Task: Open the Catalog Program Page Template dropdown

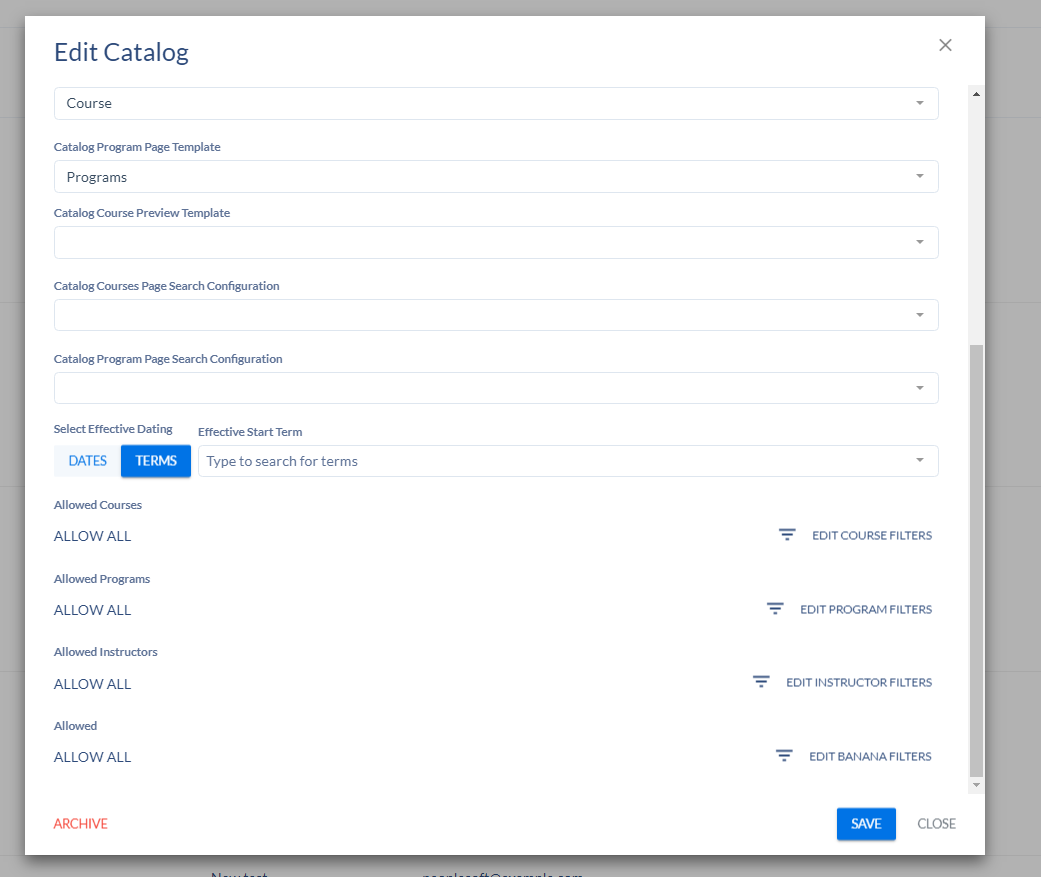Action: pyautogui.click(x=496, y=177)
